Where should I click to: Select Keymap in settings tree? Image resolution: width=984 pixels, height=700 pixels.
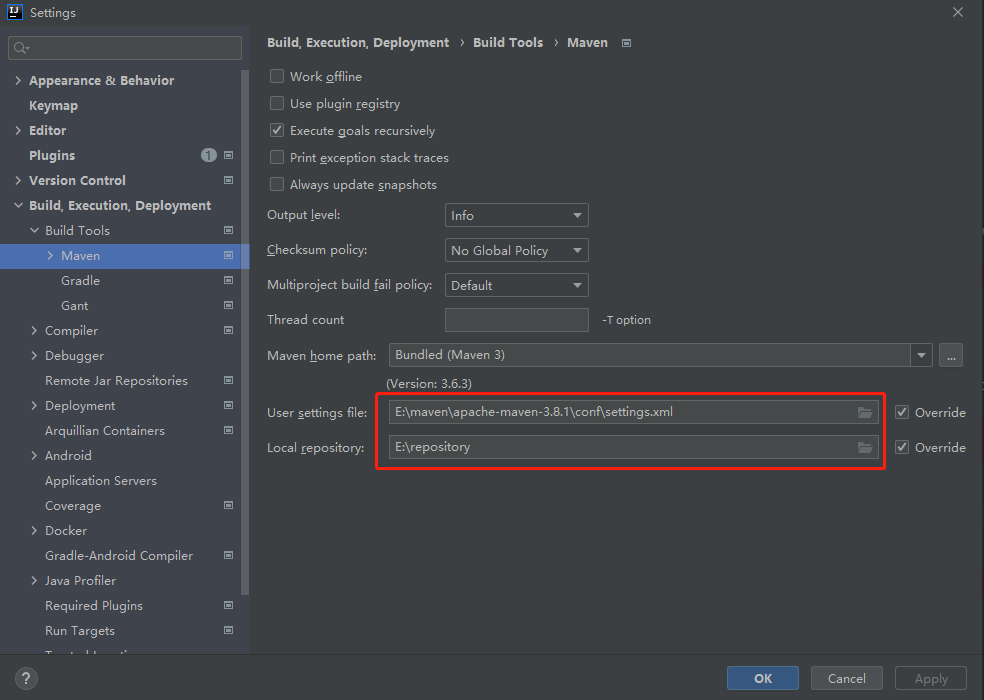click(x=53, y=105)
